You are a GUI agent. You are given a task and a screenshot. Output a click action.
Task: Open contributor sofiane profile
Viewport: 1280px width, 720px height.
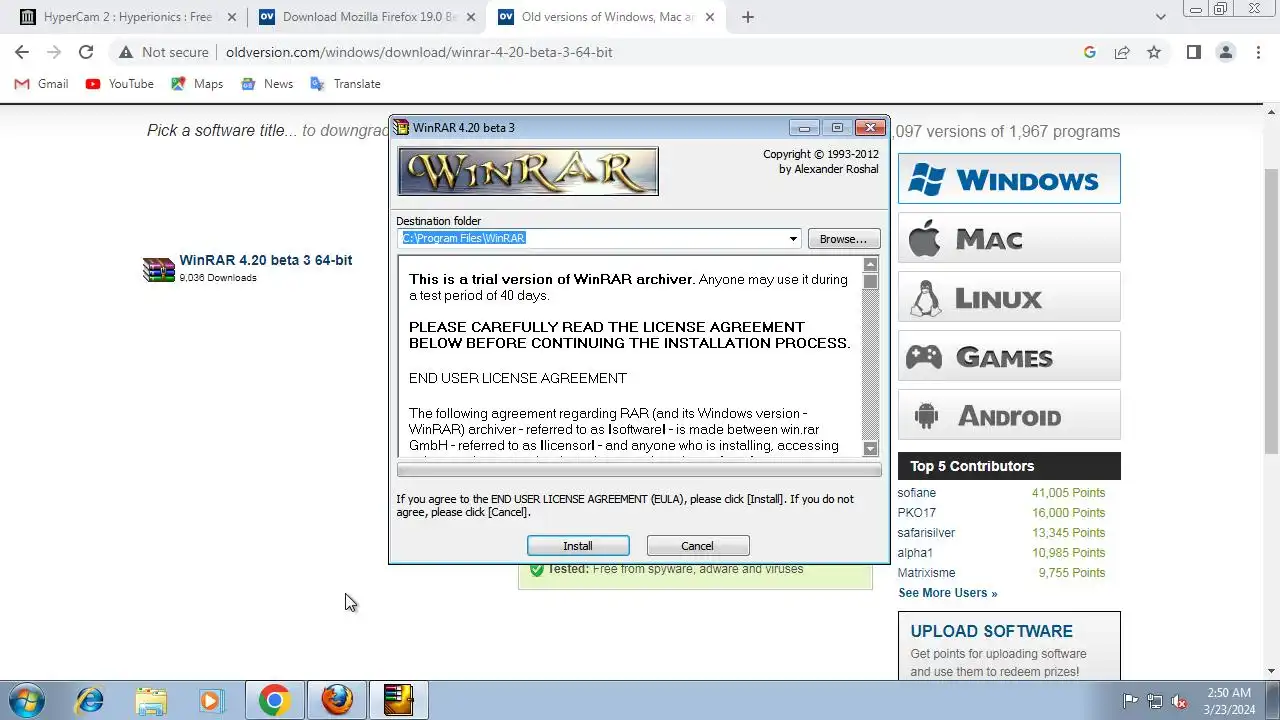(x=917, y=493)
